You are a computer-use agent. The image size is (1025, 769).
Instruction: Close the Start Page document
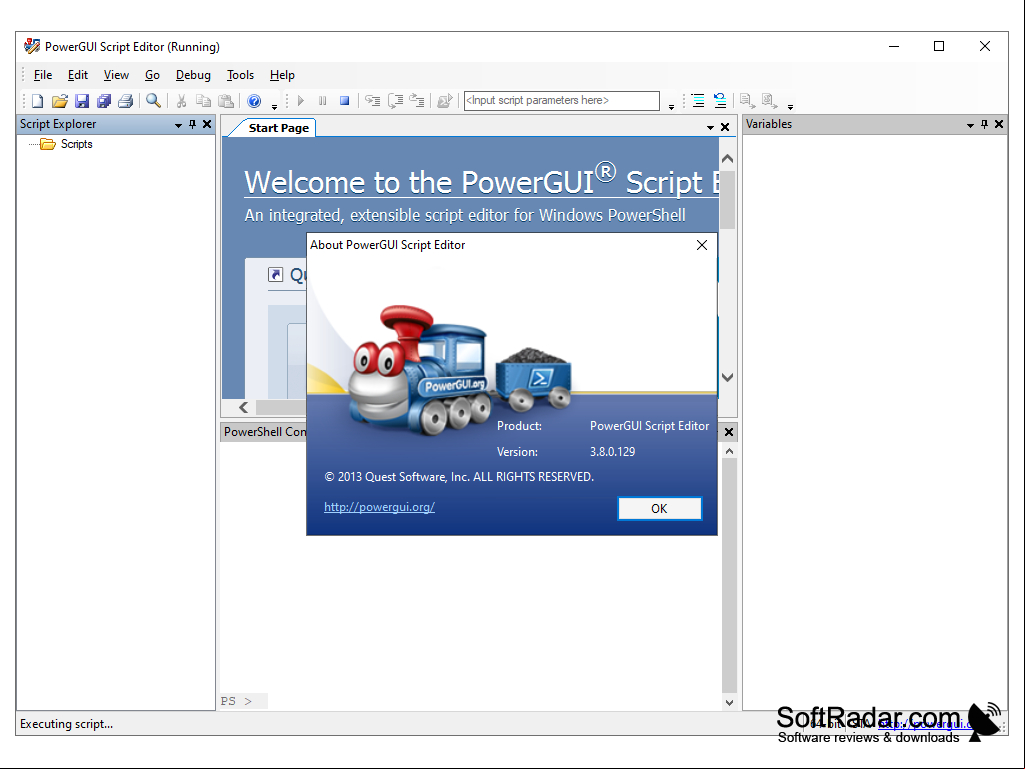tap(725, 127)
